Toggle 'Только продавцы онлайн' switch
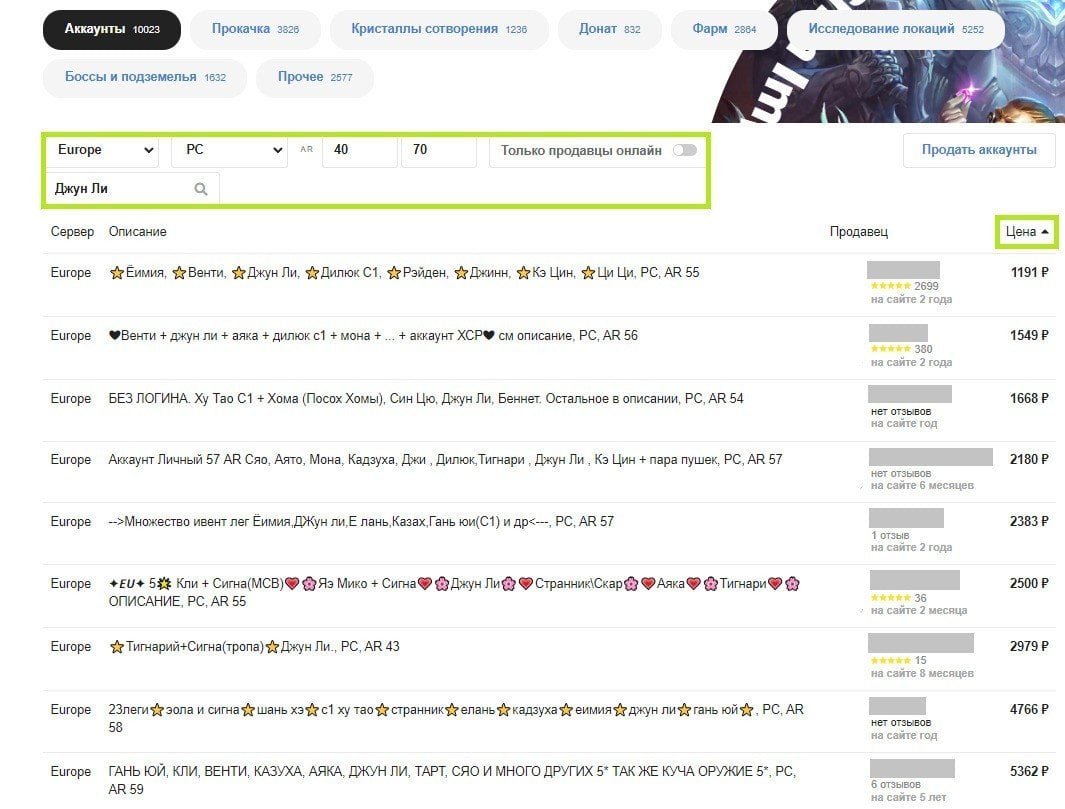This screenshot has width=1065, height=809. click(x=685, y=150)
